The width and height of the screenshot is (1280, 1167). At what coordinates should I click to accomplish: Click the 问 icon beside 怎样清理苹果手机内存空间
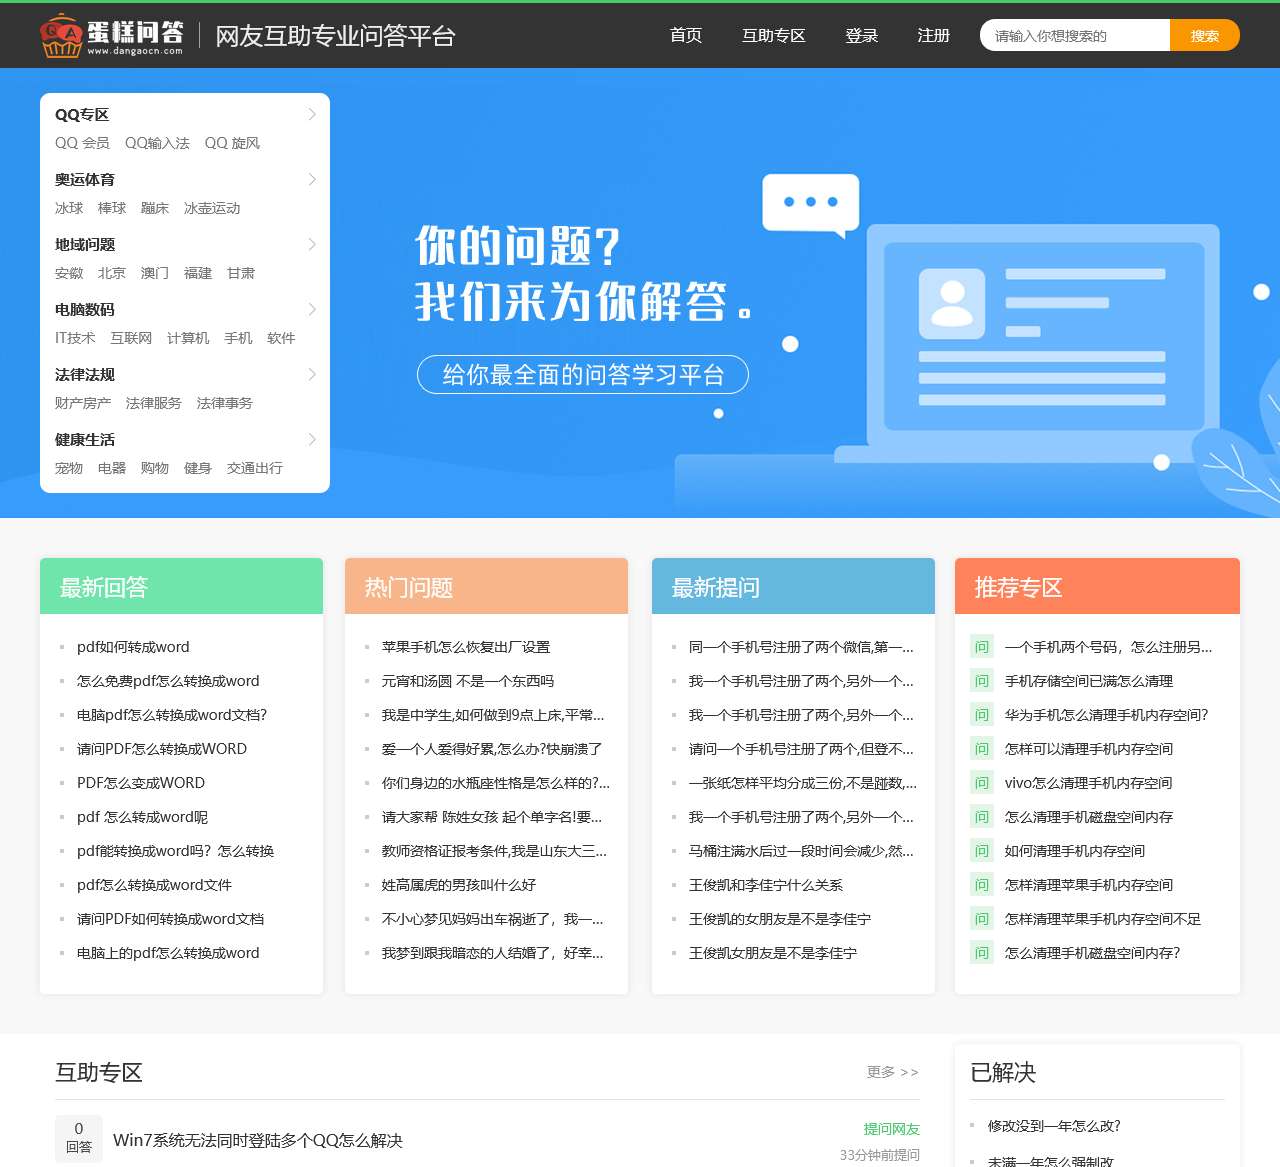point(980,885)
